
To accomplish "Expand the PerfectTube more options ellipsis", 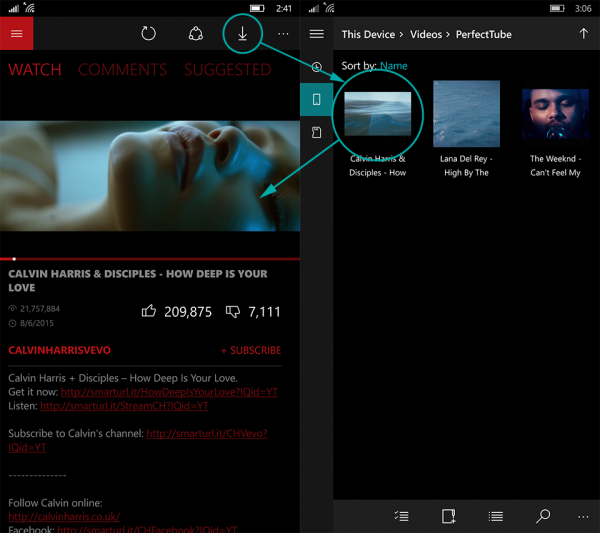I will click(283, 33).
